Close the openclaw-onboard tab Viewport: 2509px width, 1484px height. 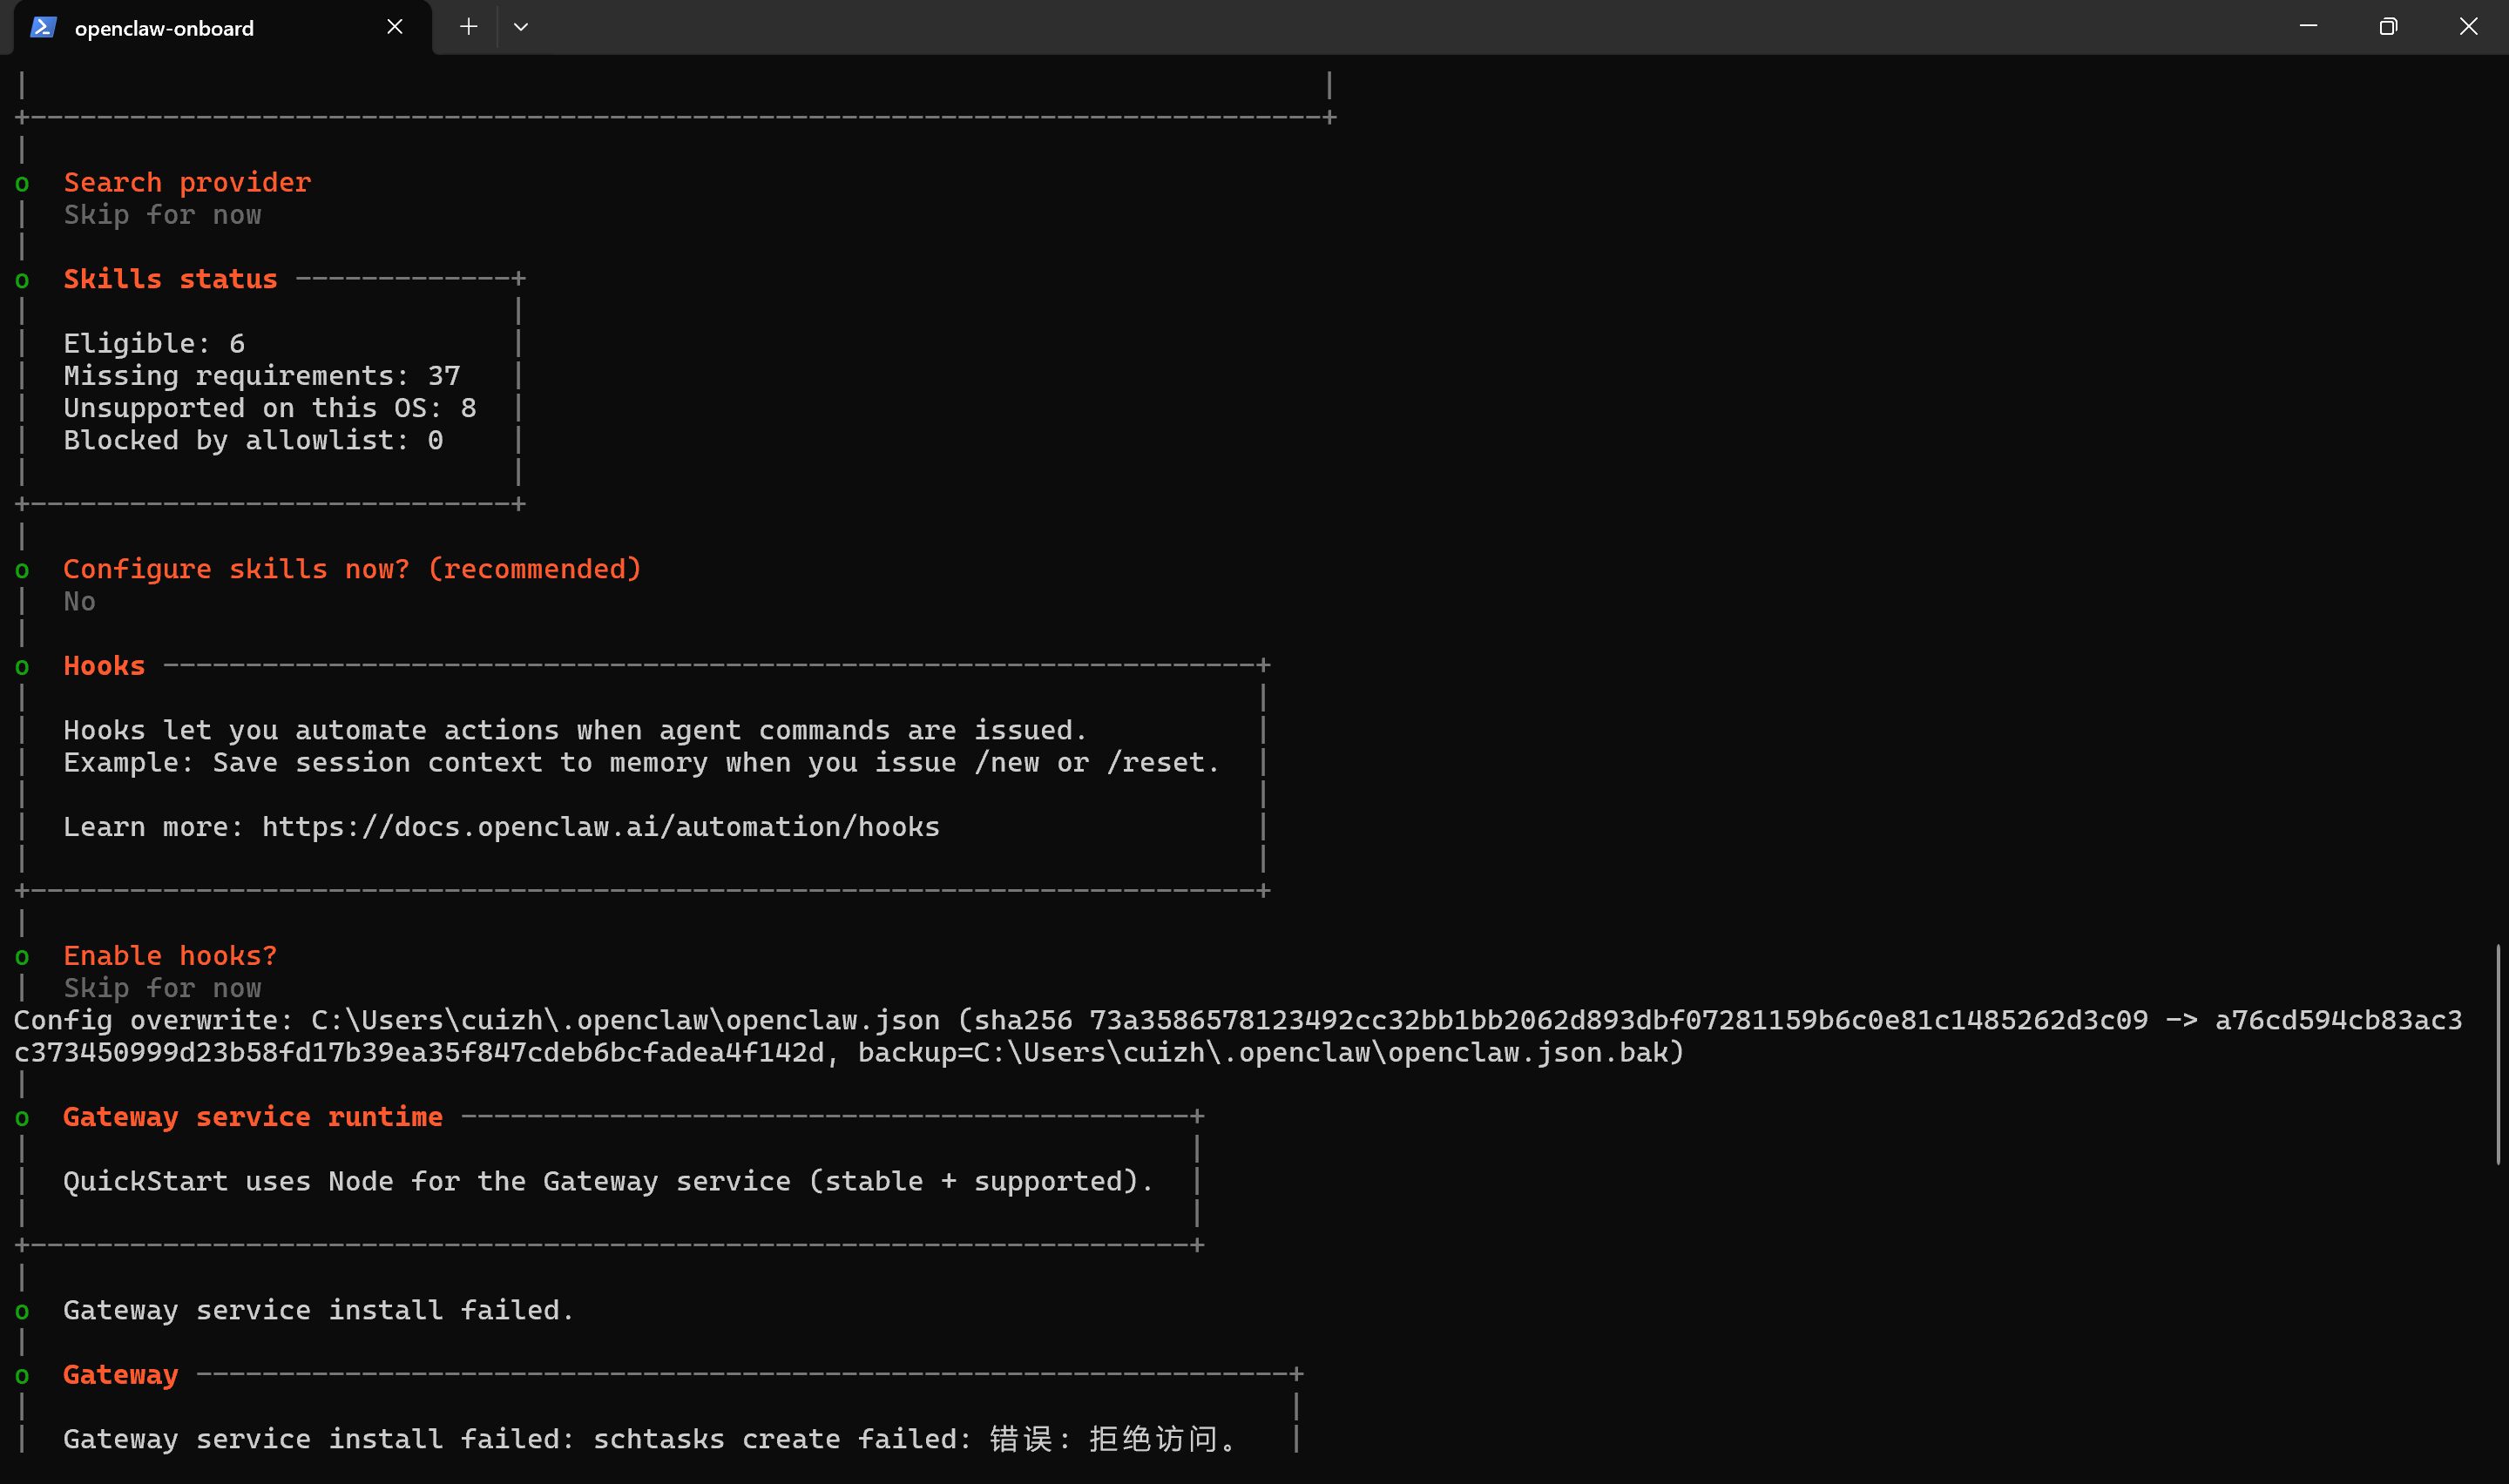click(395, 27)
